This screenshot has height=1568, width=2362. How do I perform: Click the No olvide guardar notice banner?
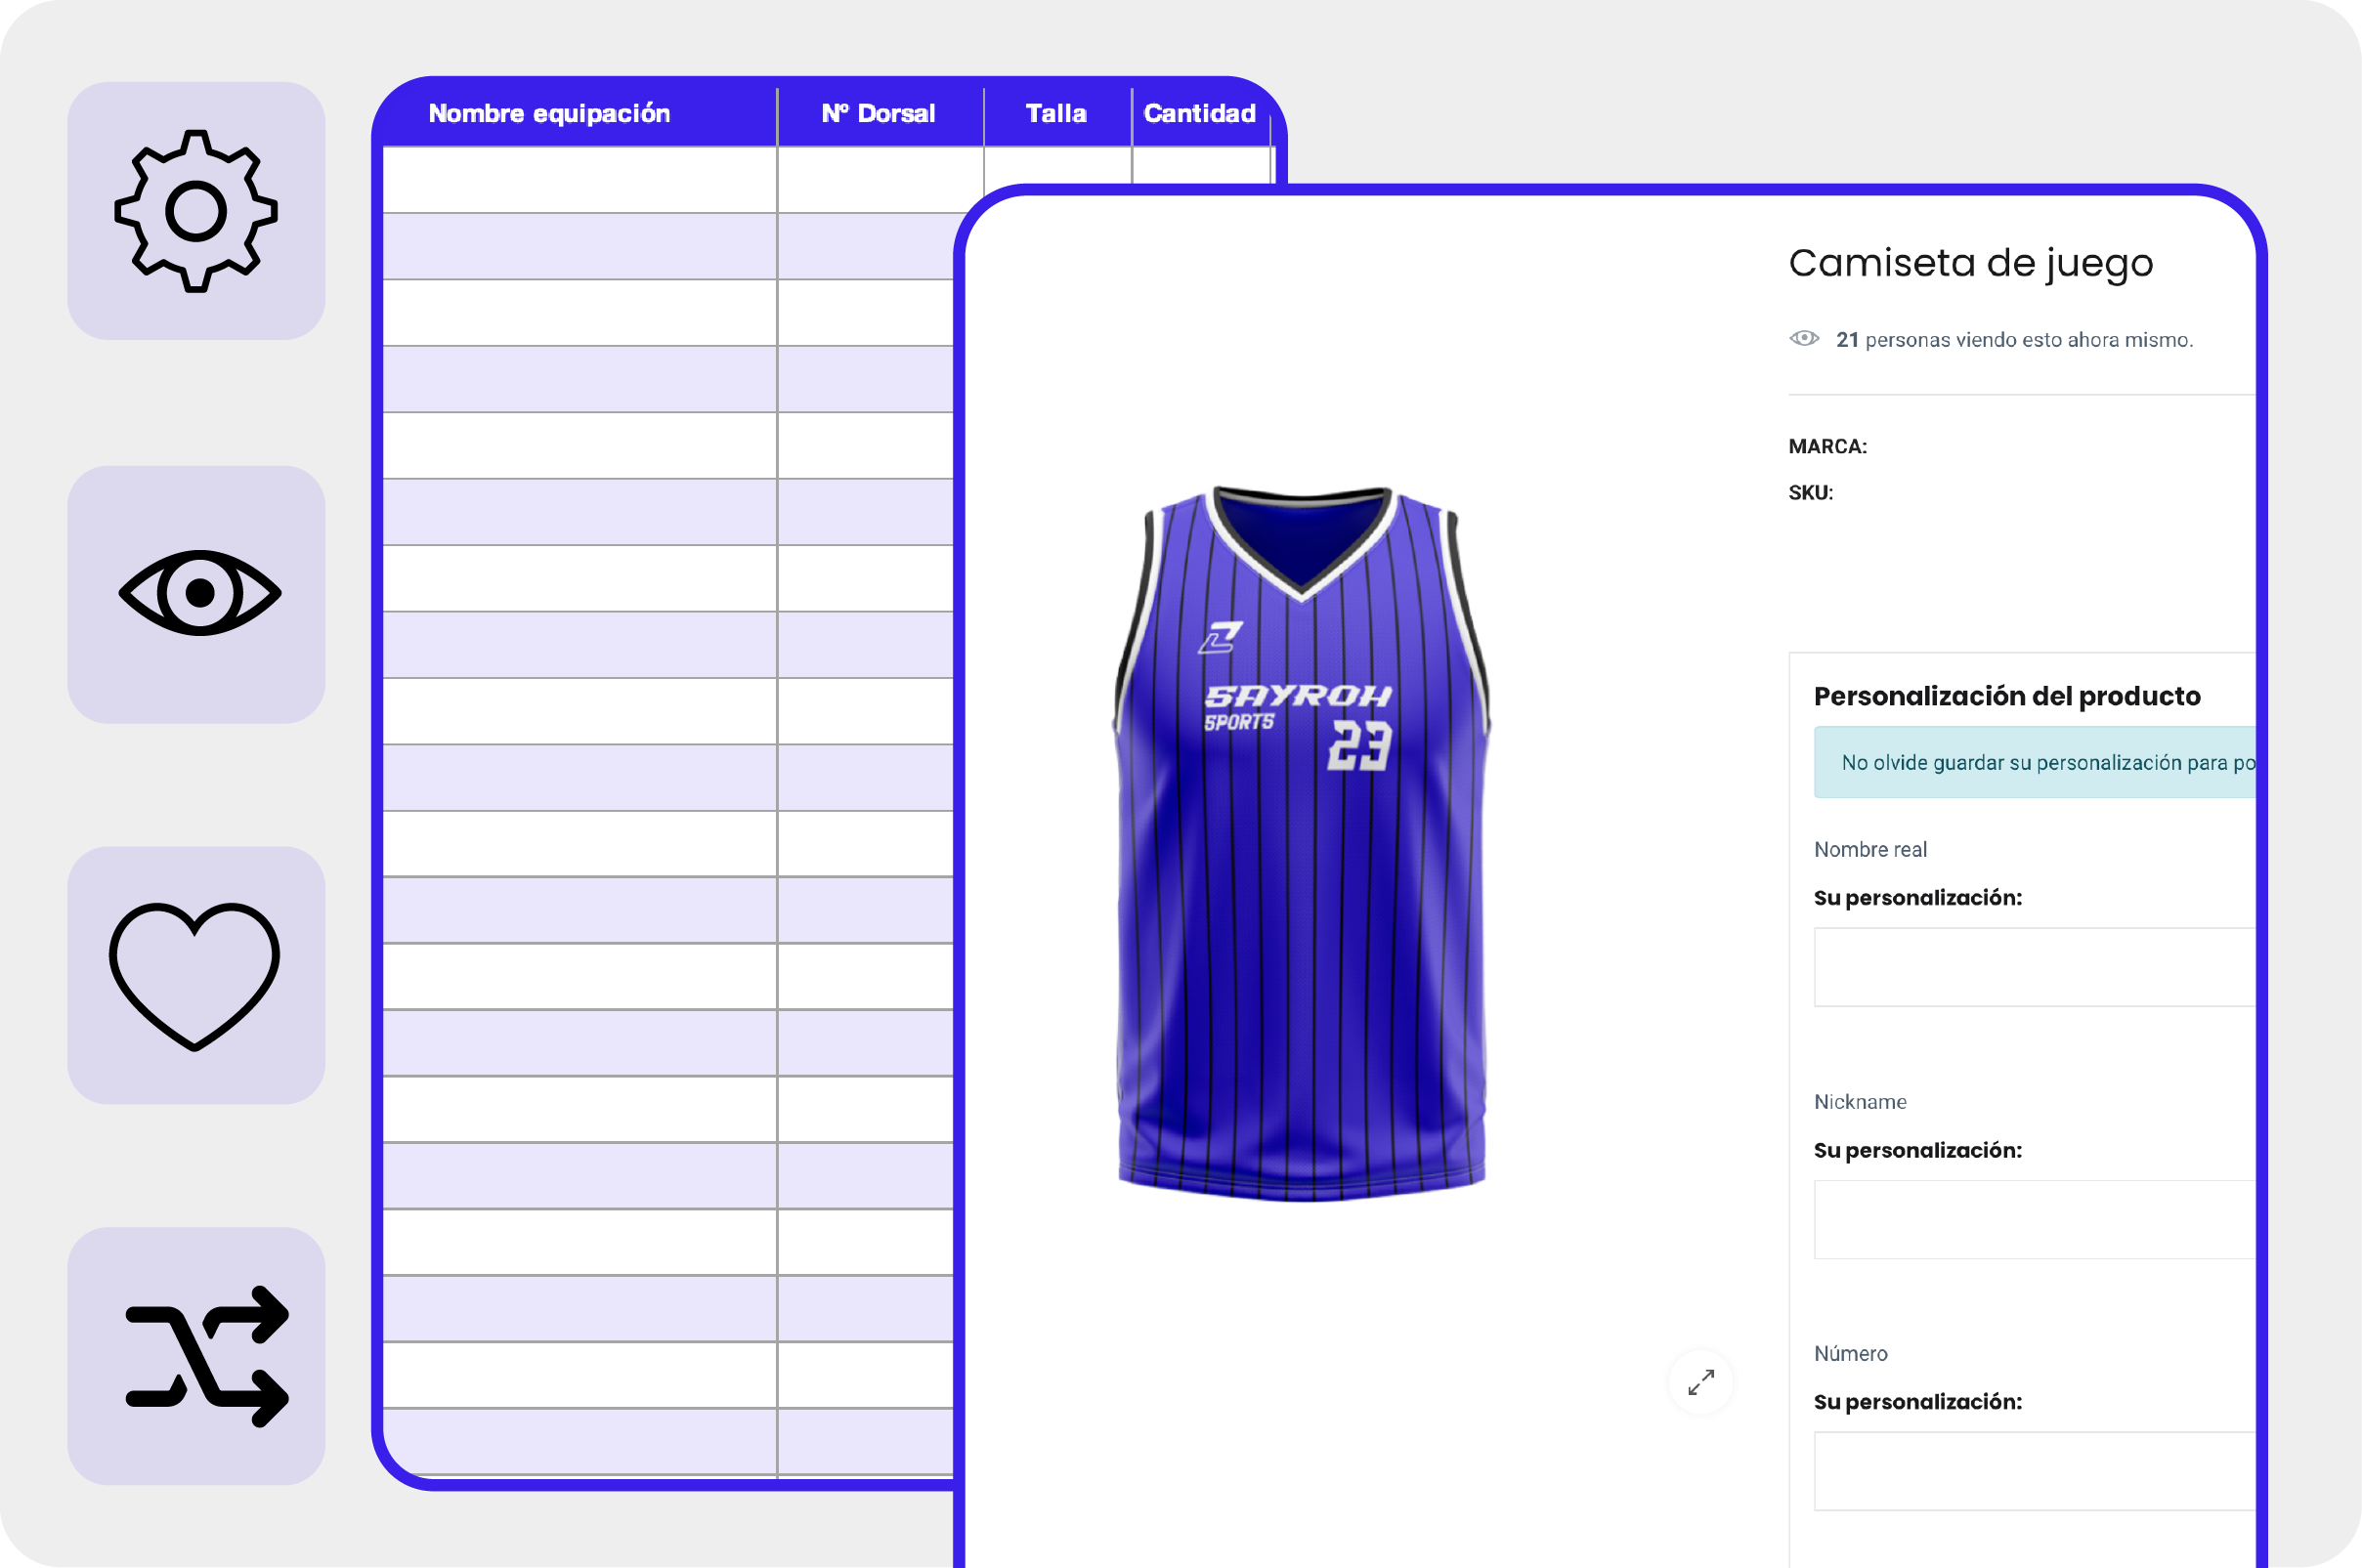click(2034, 762)
